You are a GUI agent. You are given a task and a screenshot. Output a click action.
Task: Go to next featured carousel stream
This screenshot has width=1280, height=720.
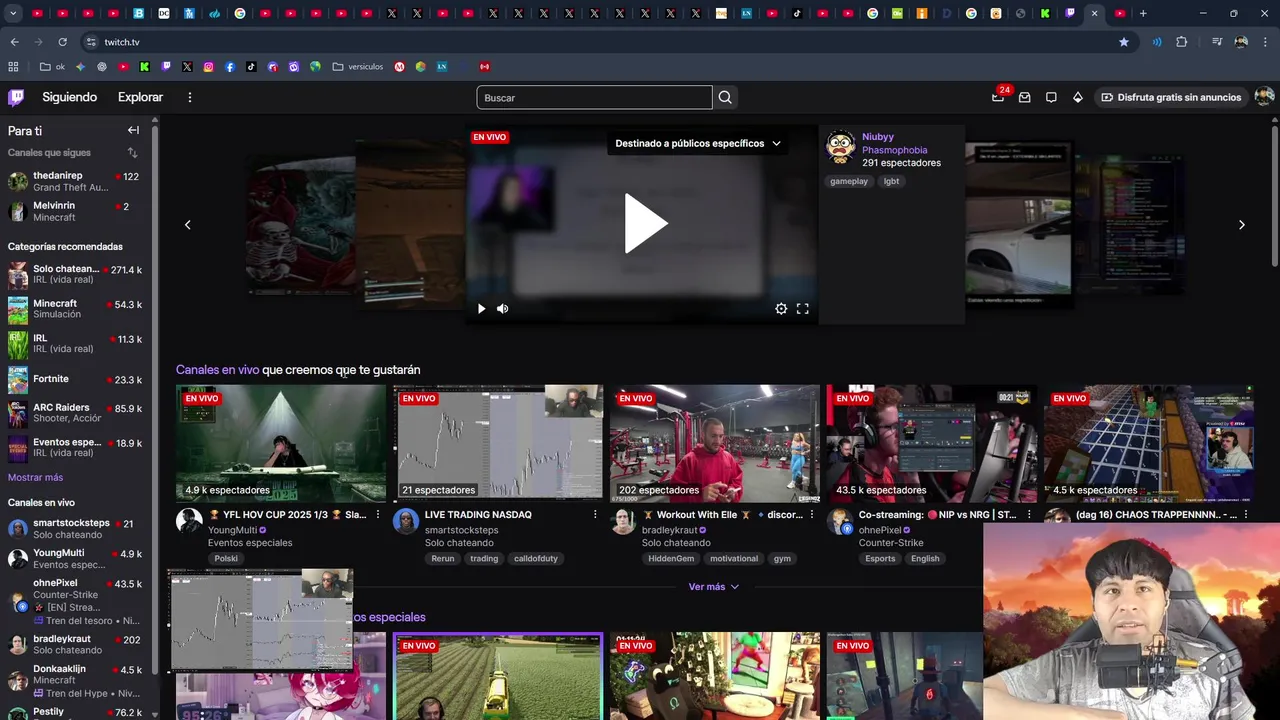click(1242, 225)
